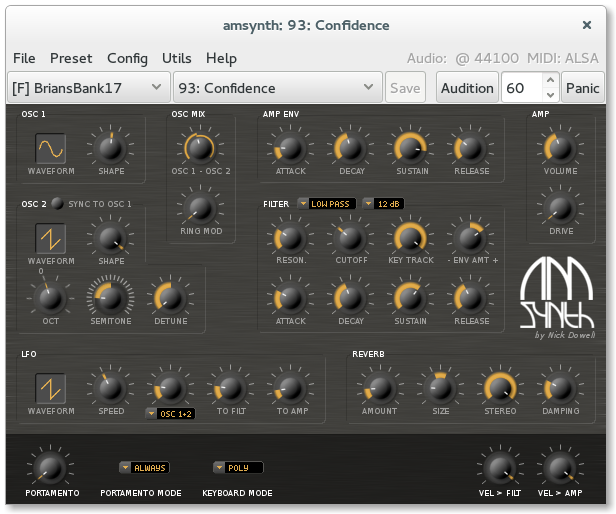Click the Amp Env Attack knob
The width and height of the screenshot is (616, 514).
point(291,148)
